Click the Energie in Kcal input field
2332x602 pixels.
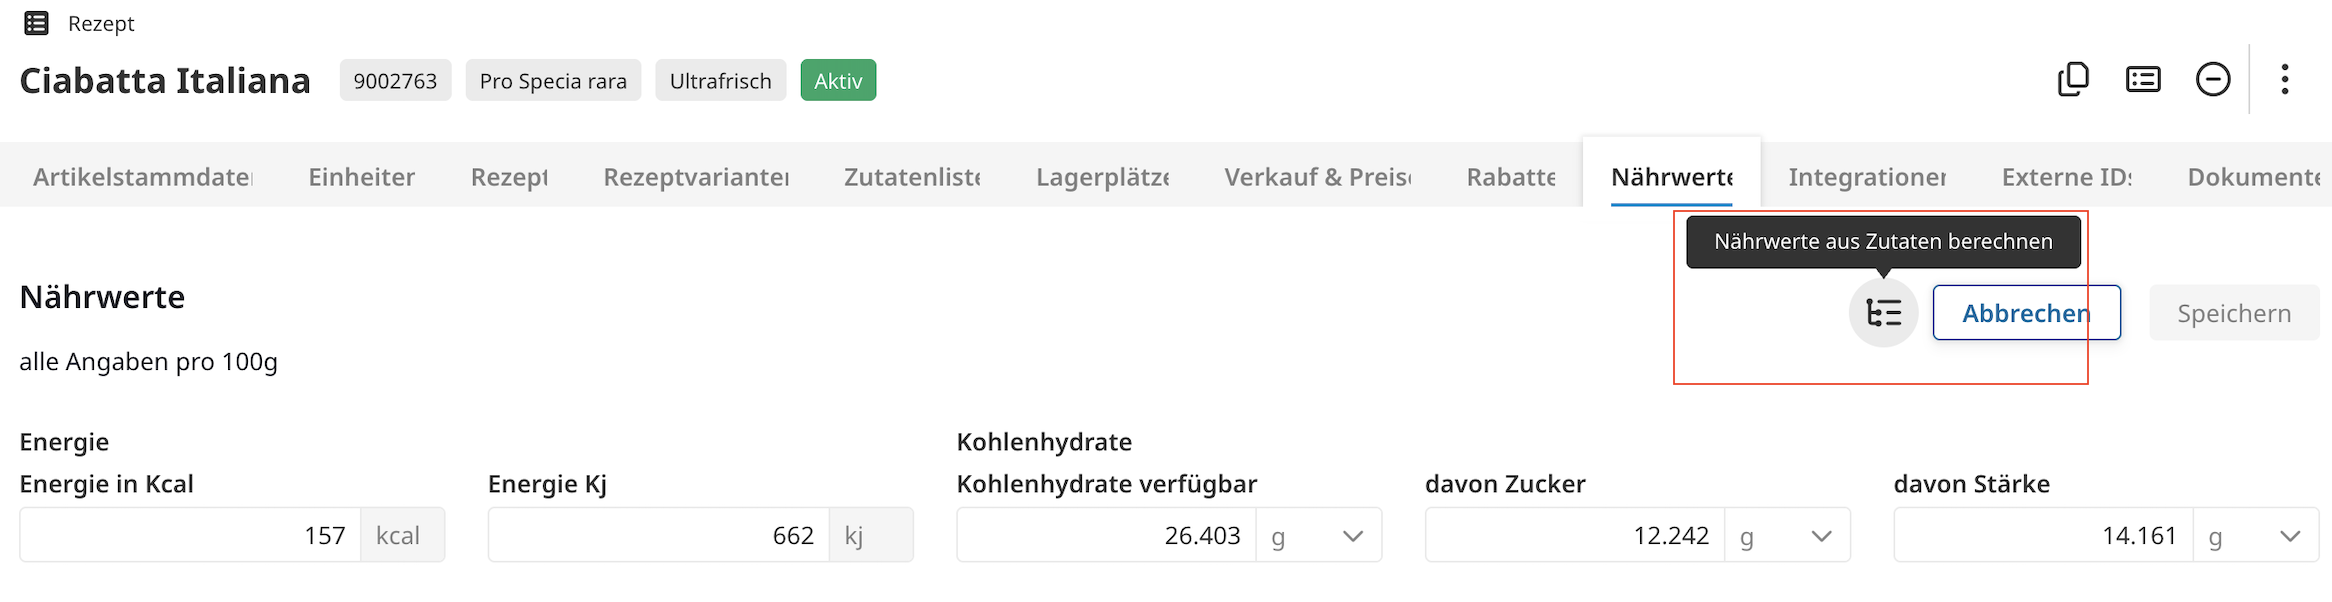click(x=190, y=535)
